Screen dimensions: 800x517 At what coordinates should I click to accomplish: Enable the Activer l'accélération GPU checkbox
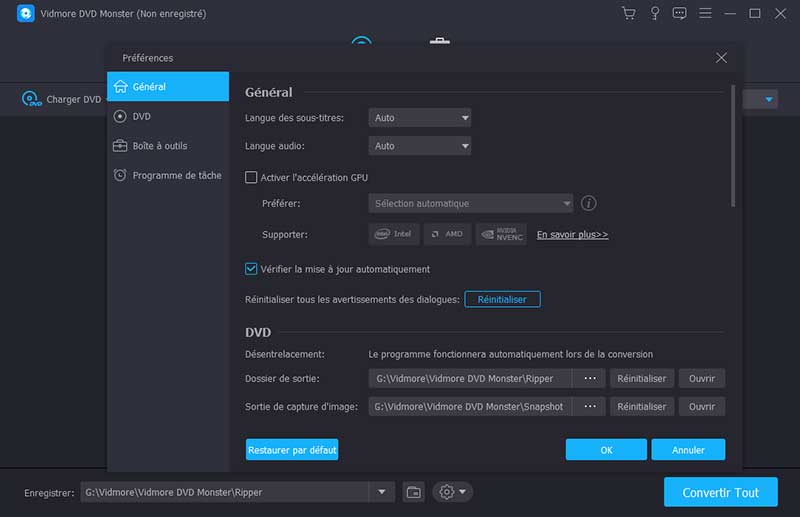click(252, 178)
